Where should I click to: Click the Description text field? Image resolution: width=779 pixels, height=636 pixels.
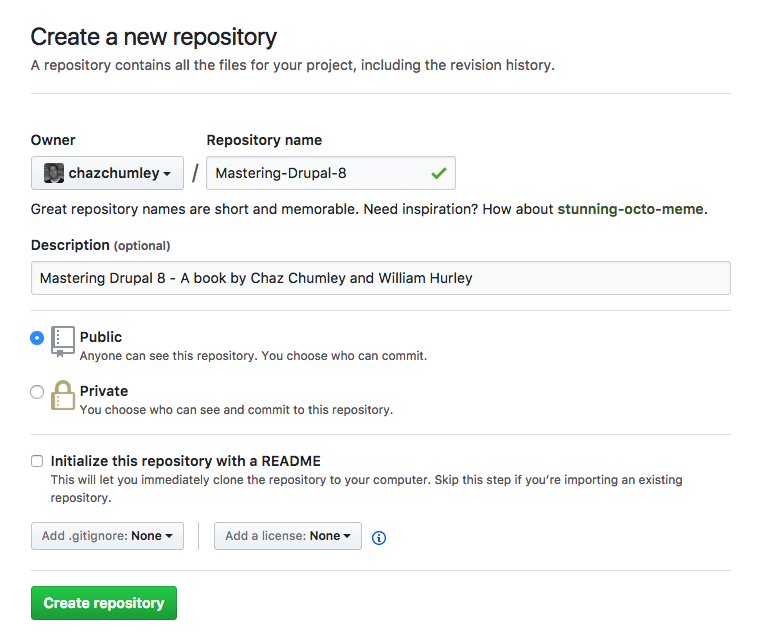380,278
